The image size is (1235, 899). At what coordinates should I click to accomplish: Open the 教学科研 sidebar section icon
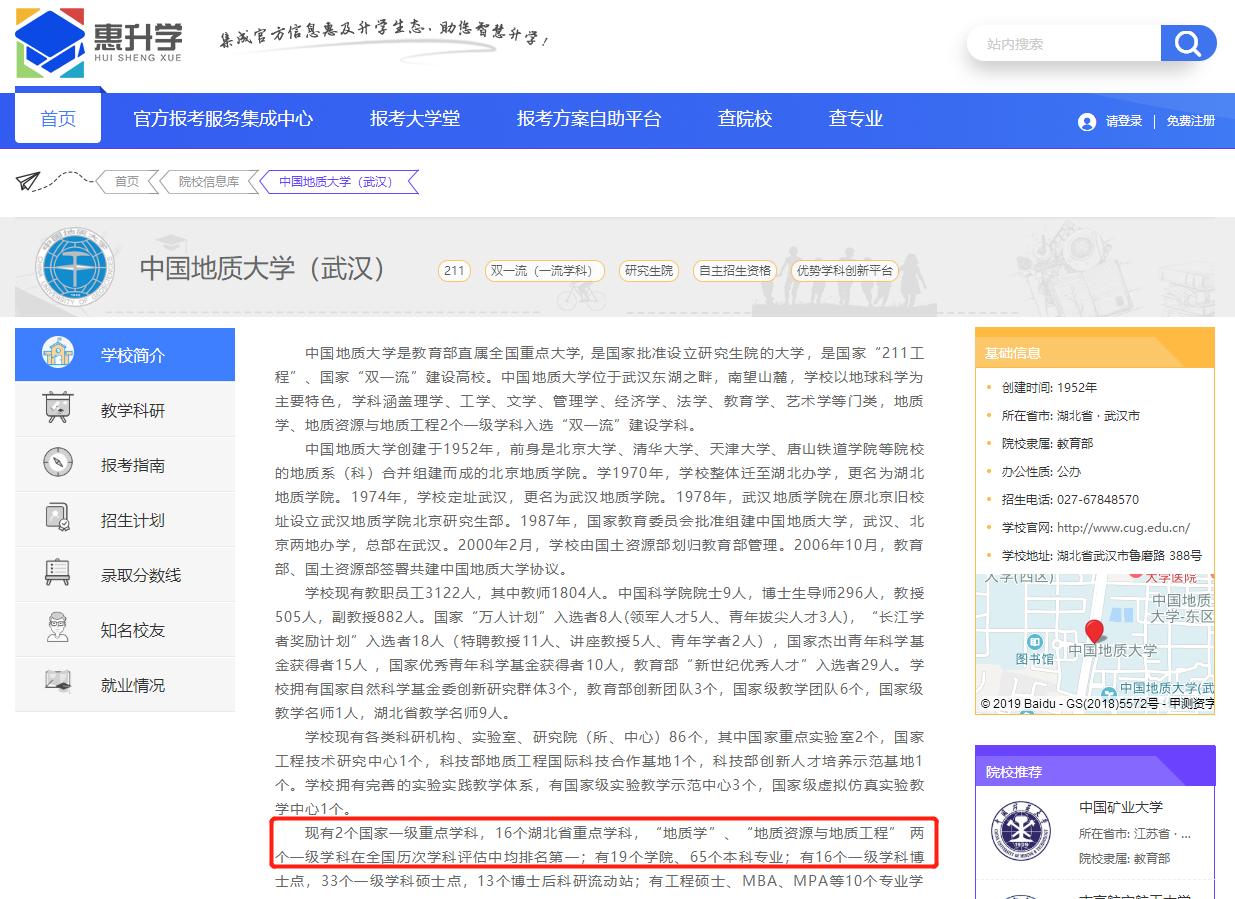tap(55, 409)
